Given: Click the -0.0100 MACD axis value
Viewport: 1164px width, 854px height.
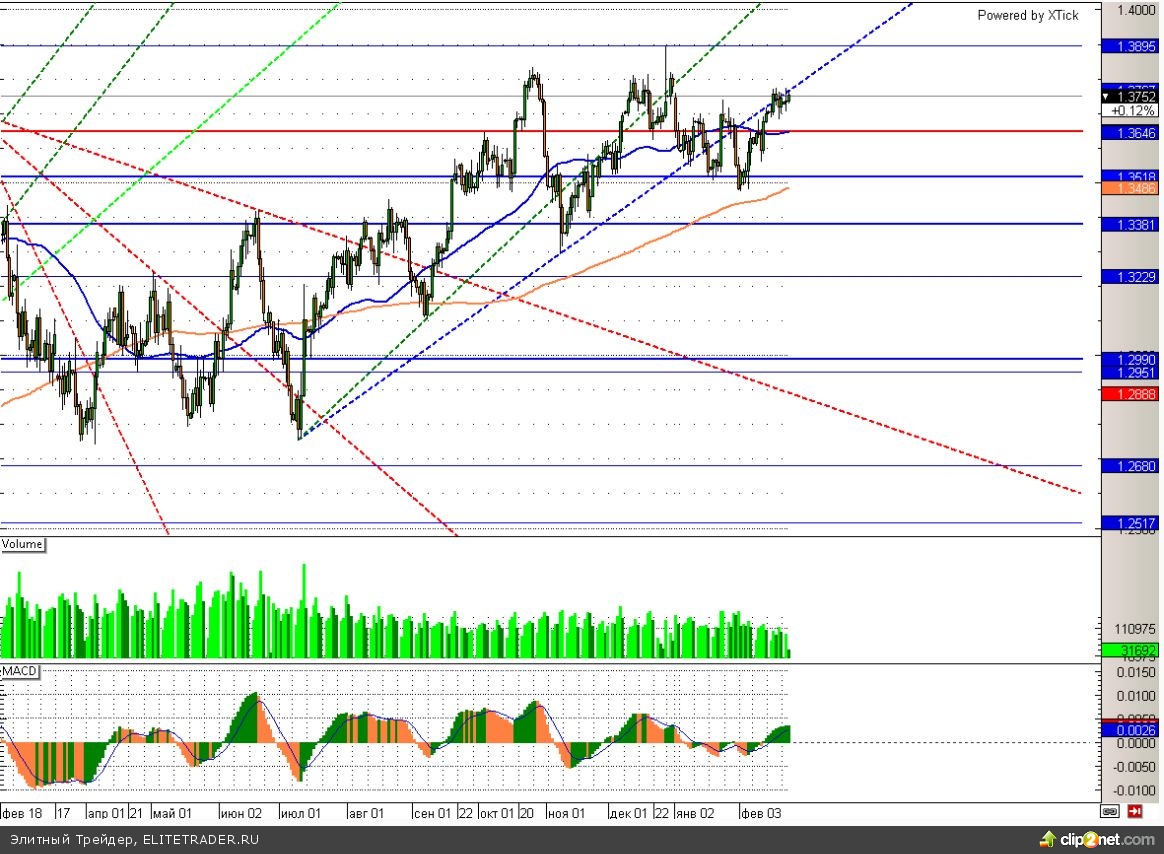Looking at the screenshot, I should tap(1134, 790).
